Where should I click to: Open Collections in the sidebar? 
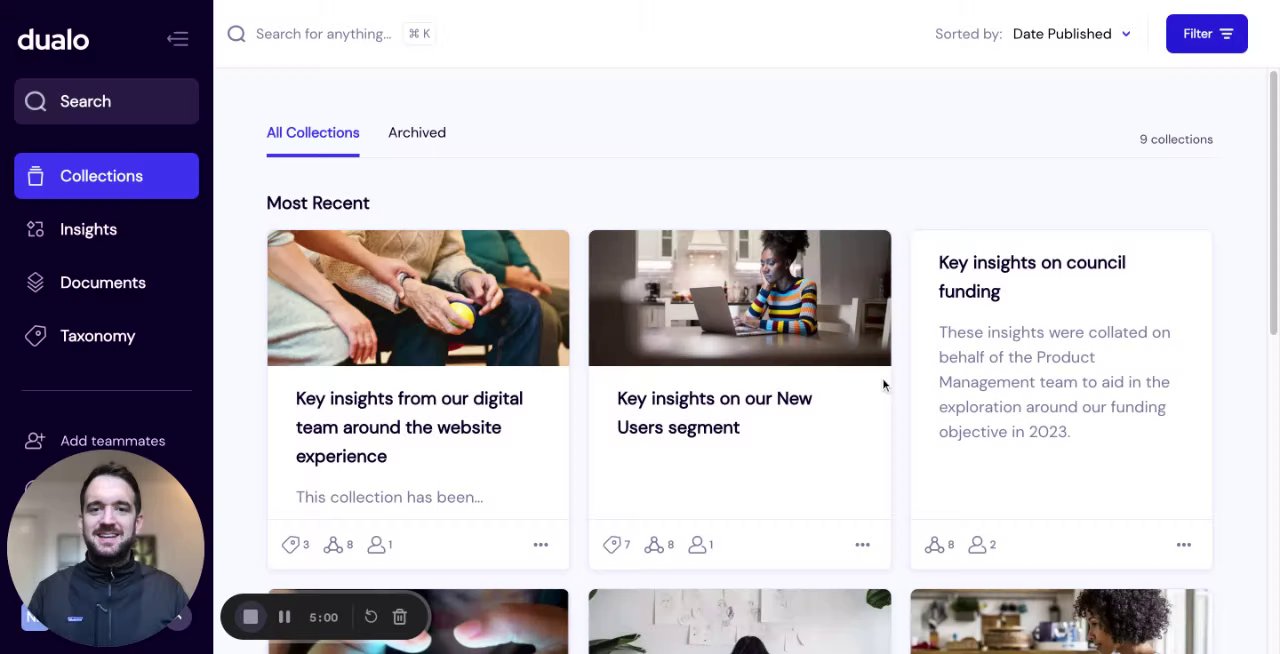pyautogui.click(x=106, y=176)
